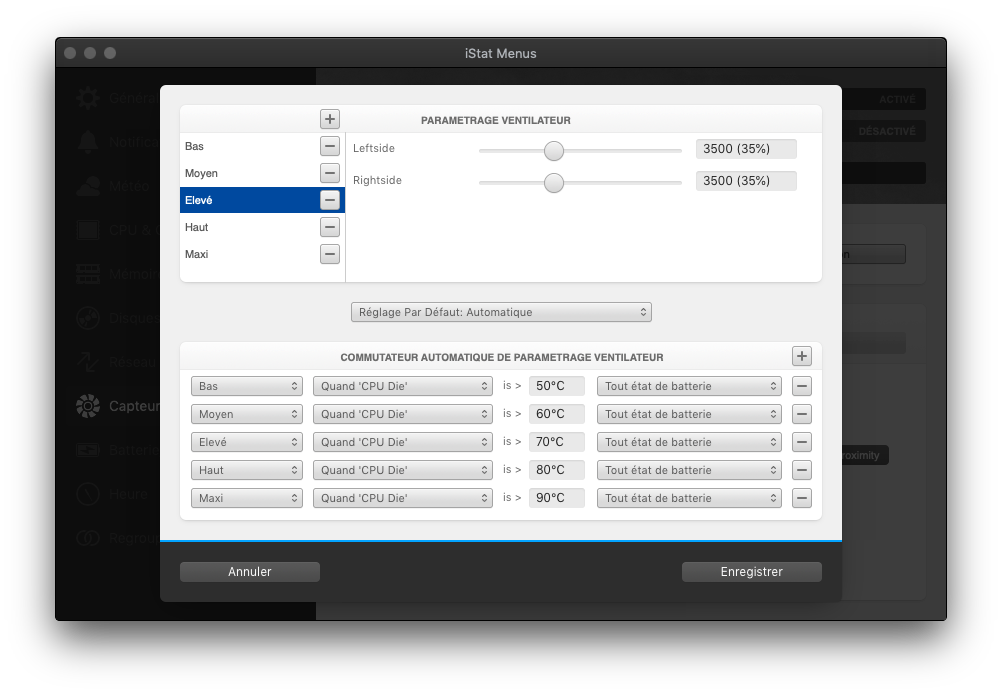Select the Moyen preset in list
The height and width of the screenshot is (694, 1002).
pos(249,173)
